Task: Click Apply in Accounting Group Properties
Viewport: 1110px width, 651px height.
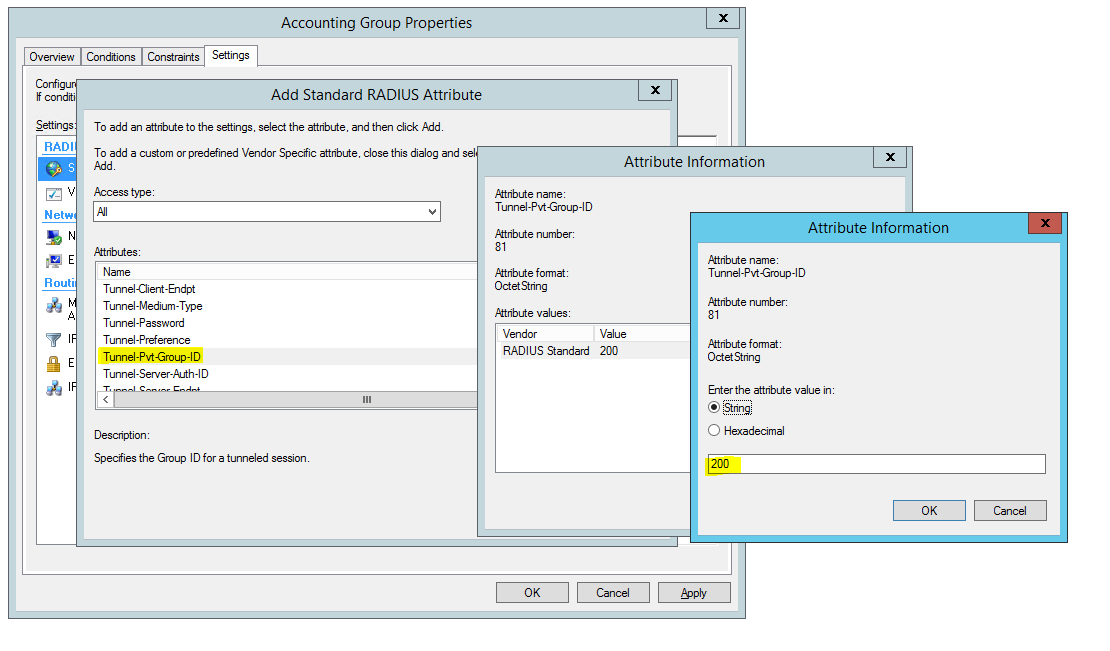Action: tap(694, 592)
